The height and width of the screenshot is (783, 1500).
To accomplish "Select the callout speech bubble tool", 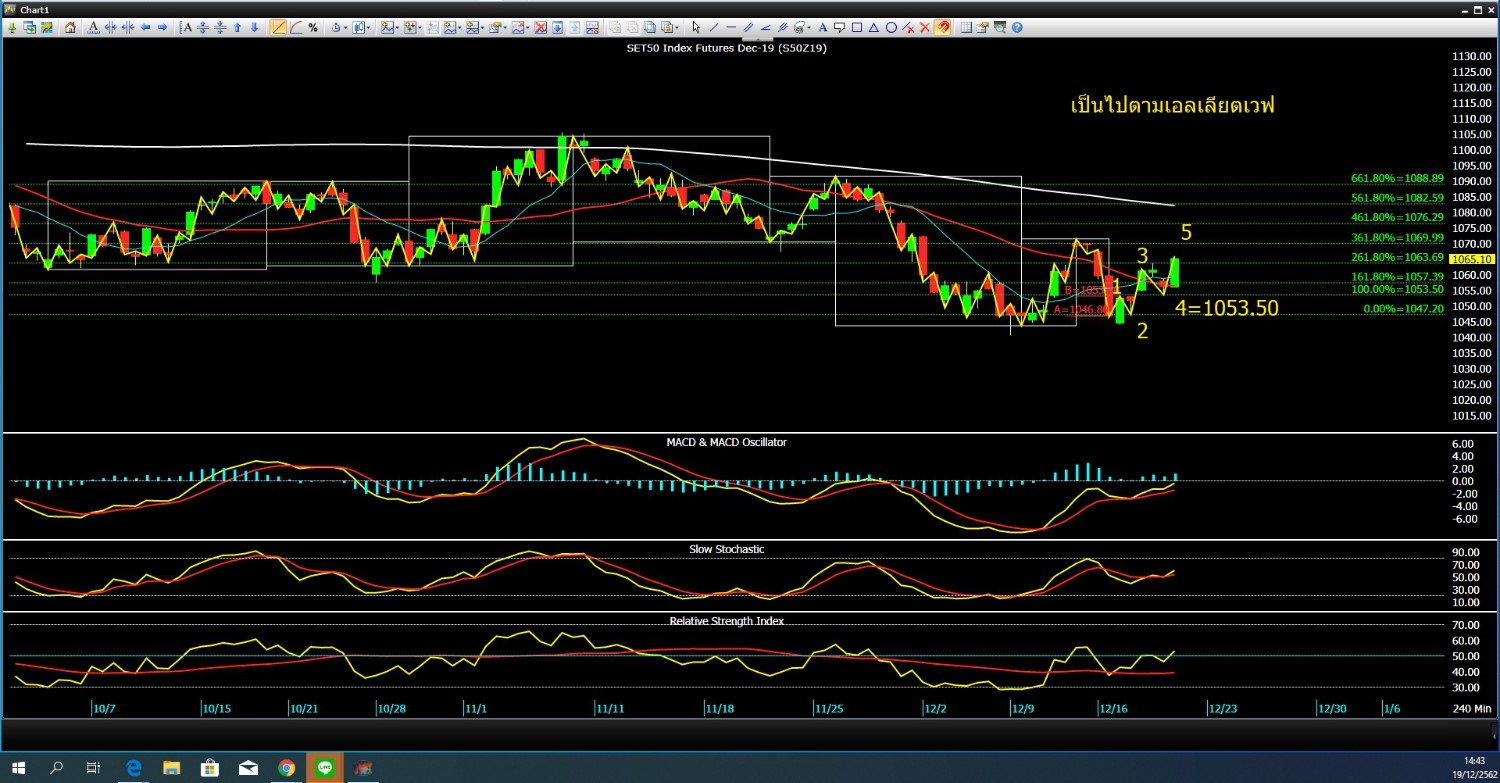I will click(839, 28).
